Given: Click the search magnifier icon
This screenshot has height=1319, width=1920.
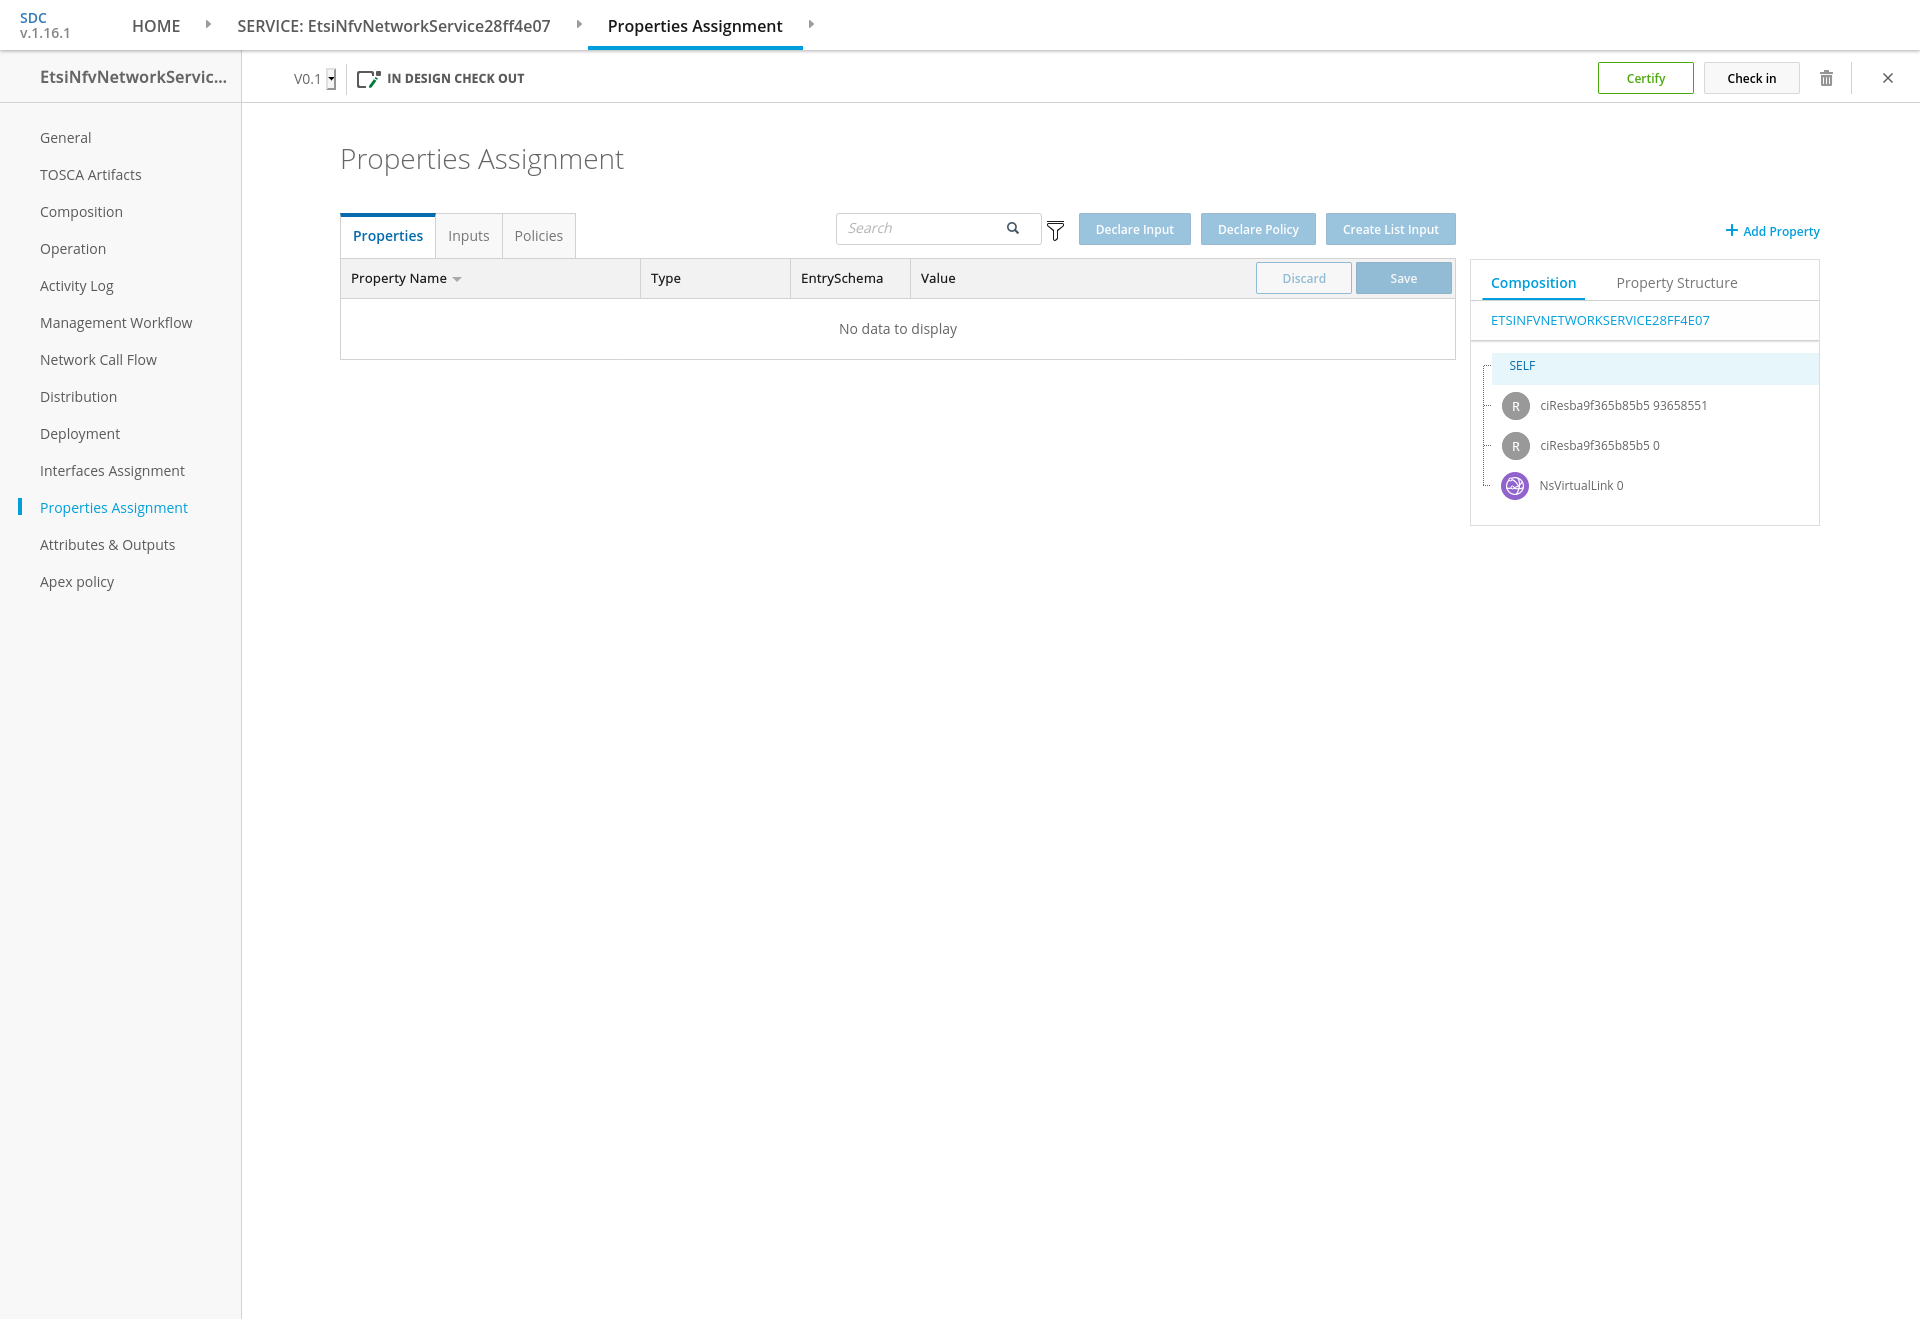Looking at the screenshot, I should (x=1013, y=228).
